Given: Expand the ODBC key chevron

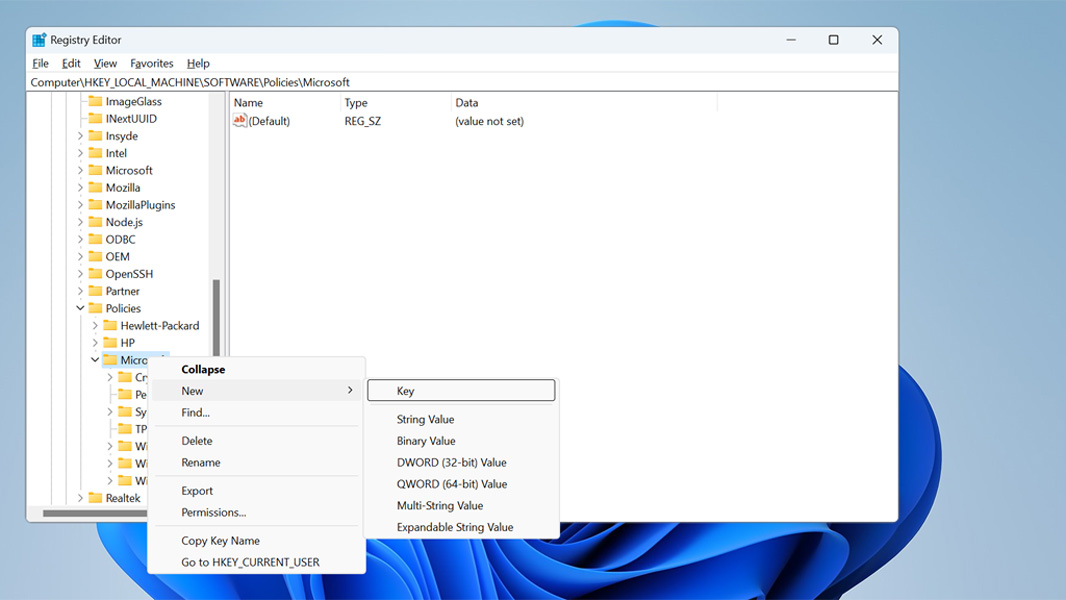Looking at the screenshot, I should point(81,239).
